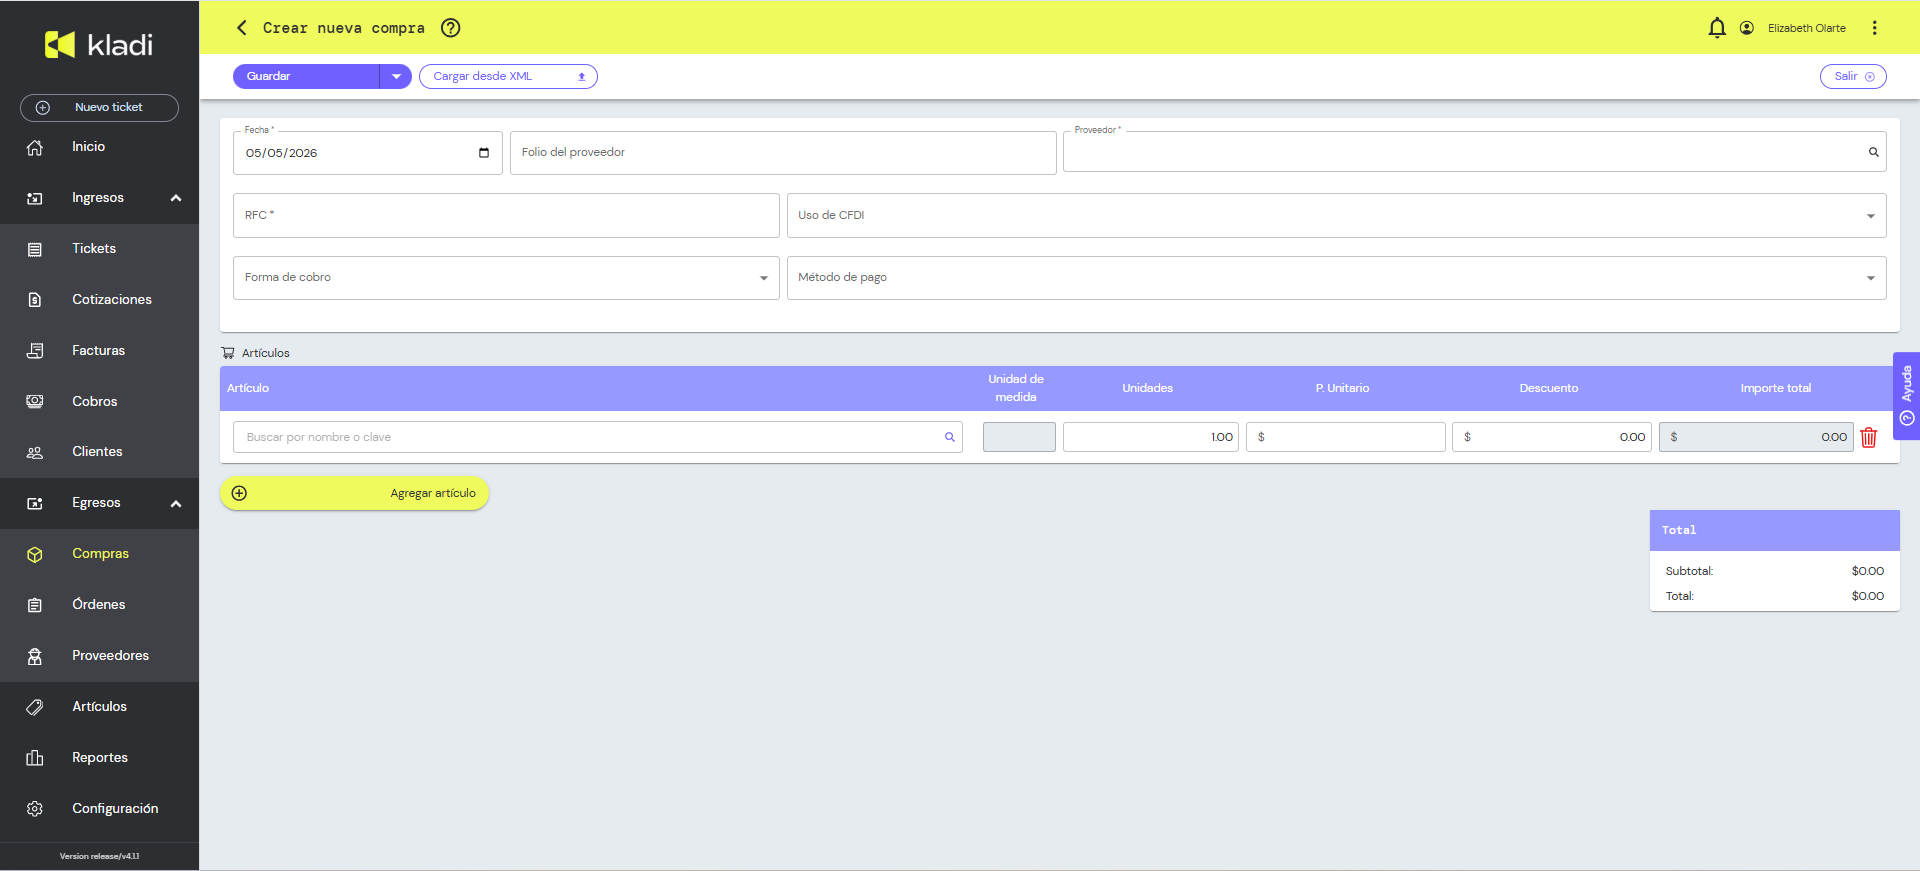
Task: Collapse the Ingresos section chevron
Action: point(176,198)
